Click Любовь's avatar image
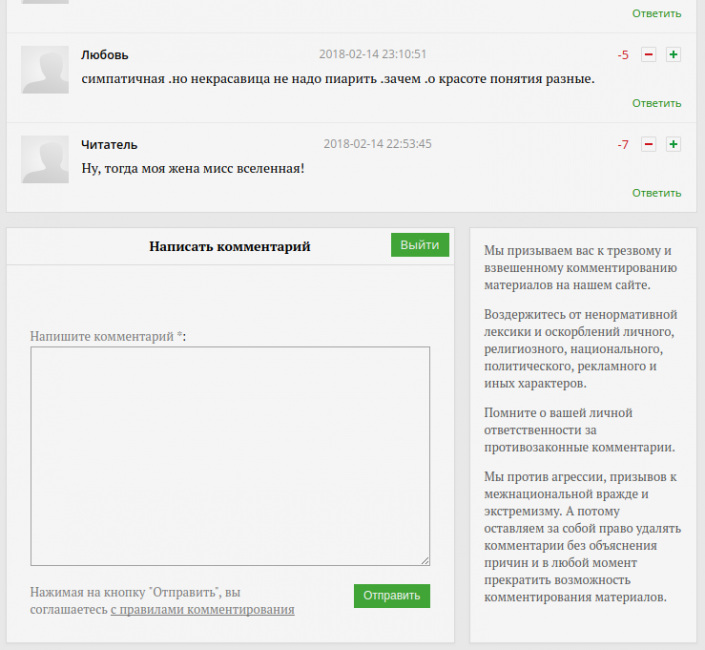705x650 pixels. [x=45, y=70]
